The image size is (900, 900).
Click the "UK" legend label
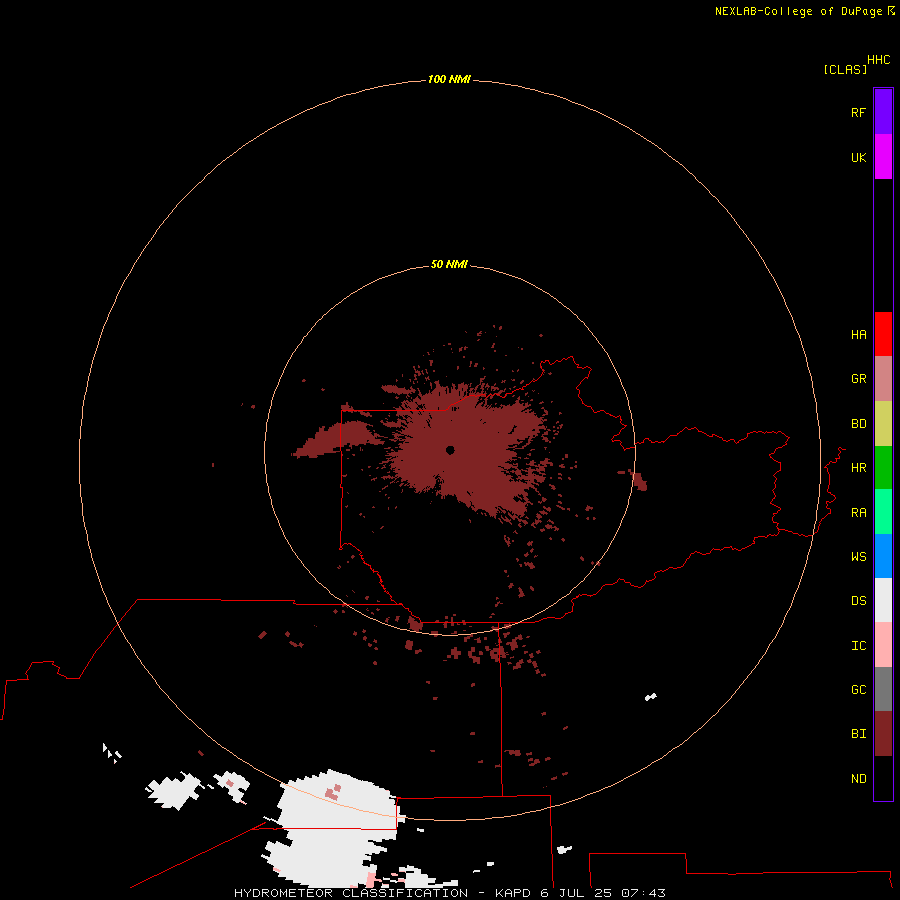coord(858,157)
